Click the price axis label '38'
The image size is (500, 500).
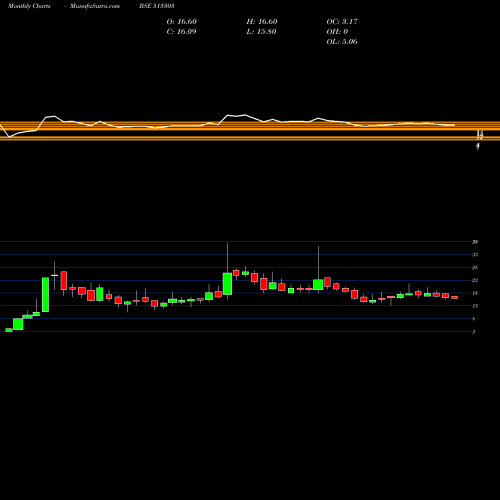(475, 242)
